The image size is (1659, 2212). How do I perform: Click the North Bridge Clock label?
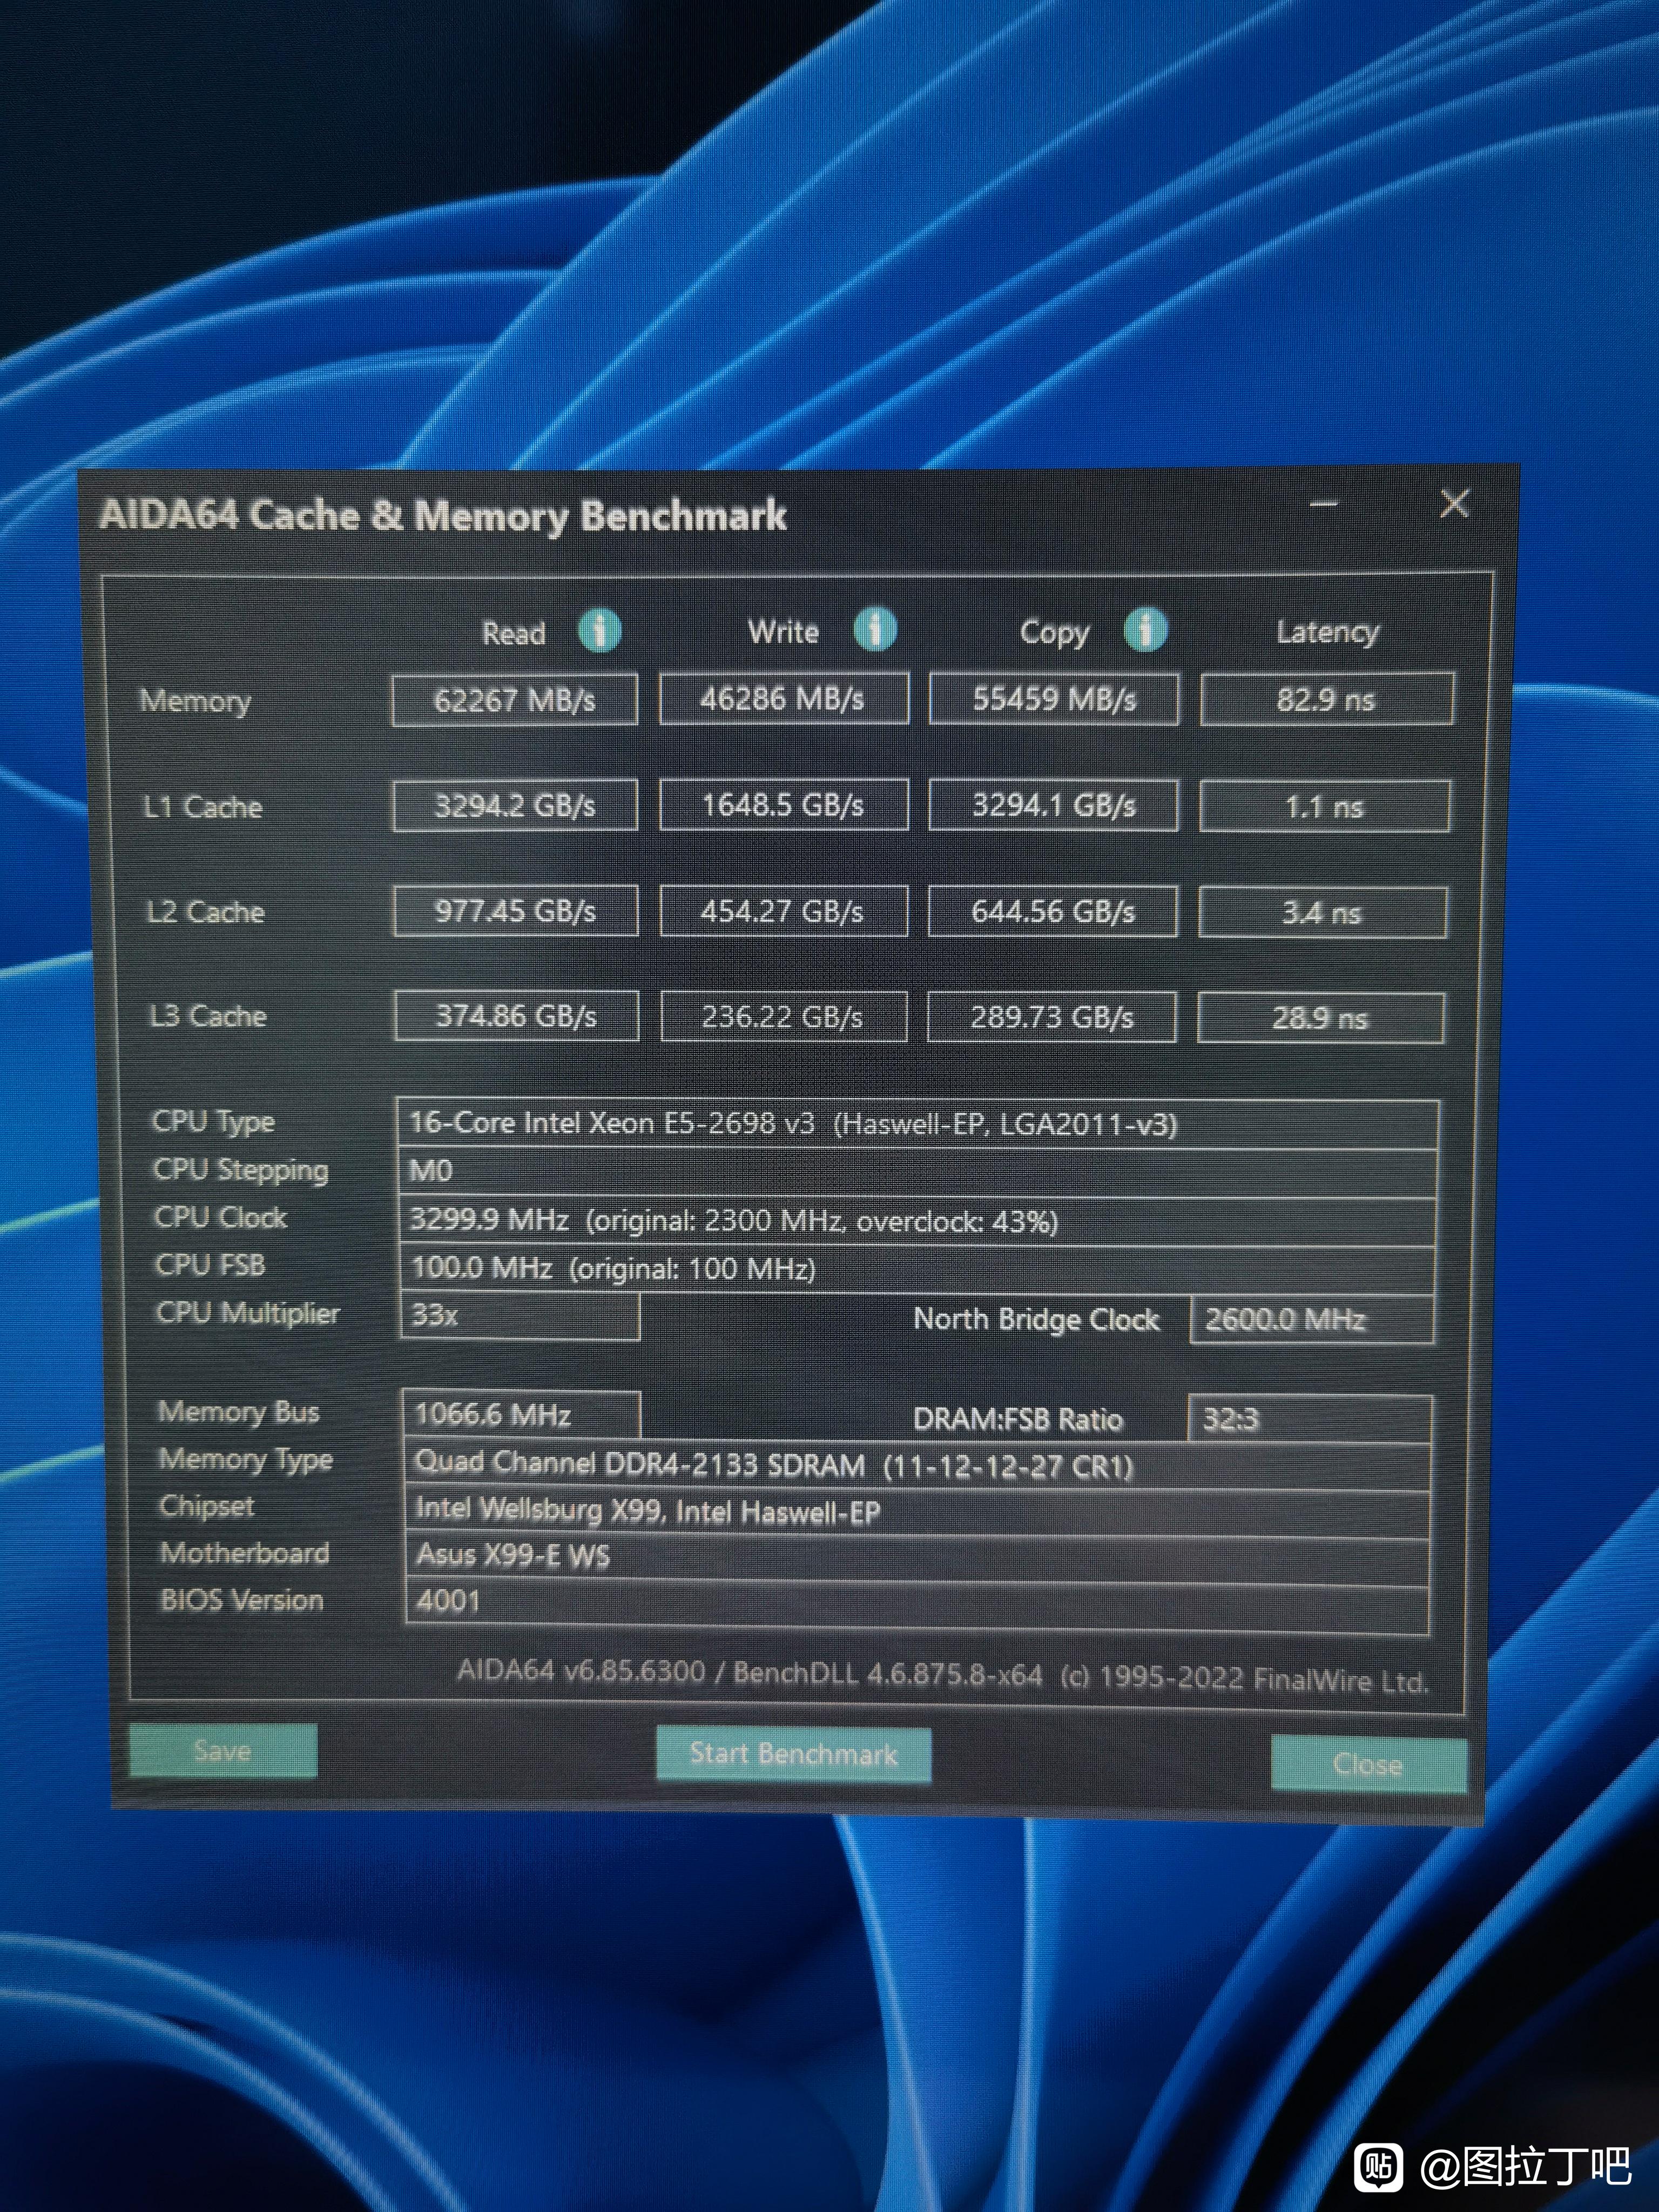click(x=1036, y=1320)
